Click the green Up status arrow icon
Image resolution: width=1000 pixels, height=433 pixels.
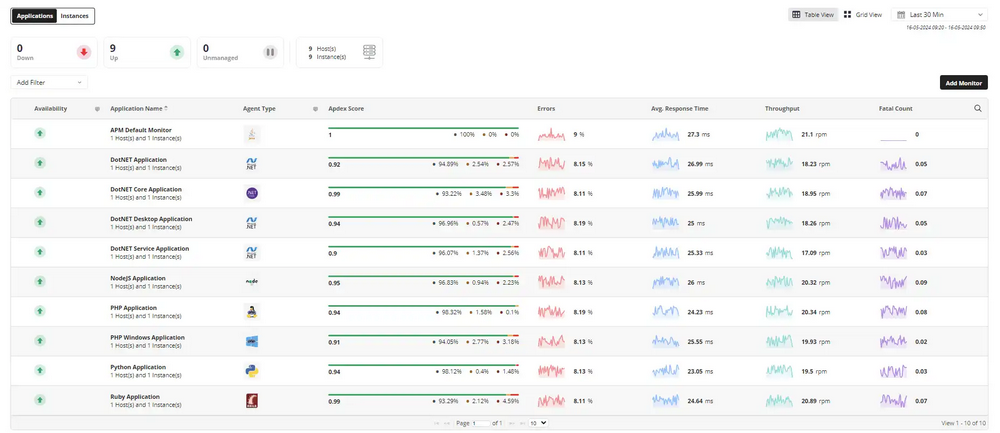pyautogui.click(x=176, y=52)
